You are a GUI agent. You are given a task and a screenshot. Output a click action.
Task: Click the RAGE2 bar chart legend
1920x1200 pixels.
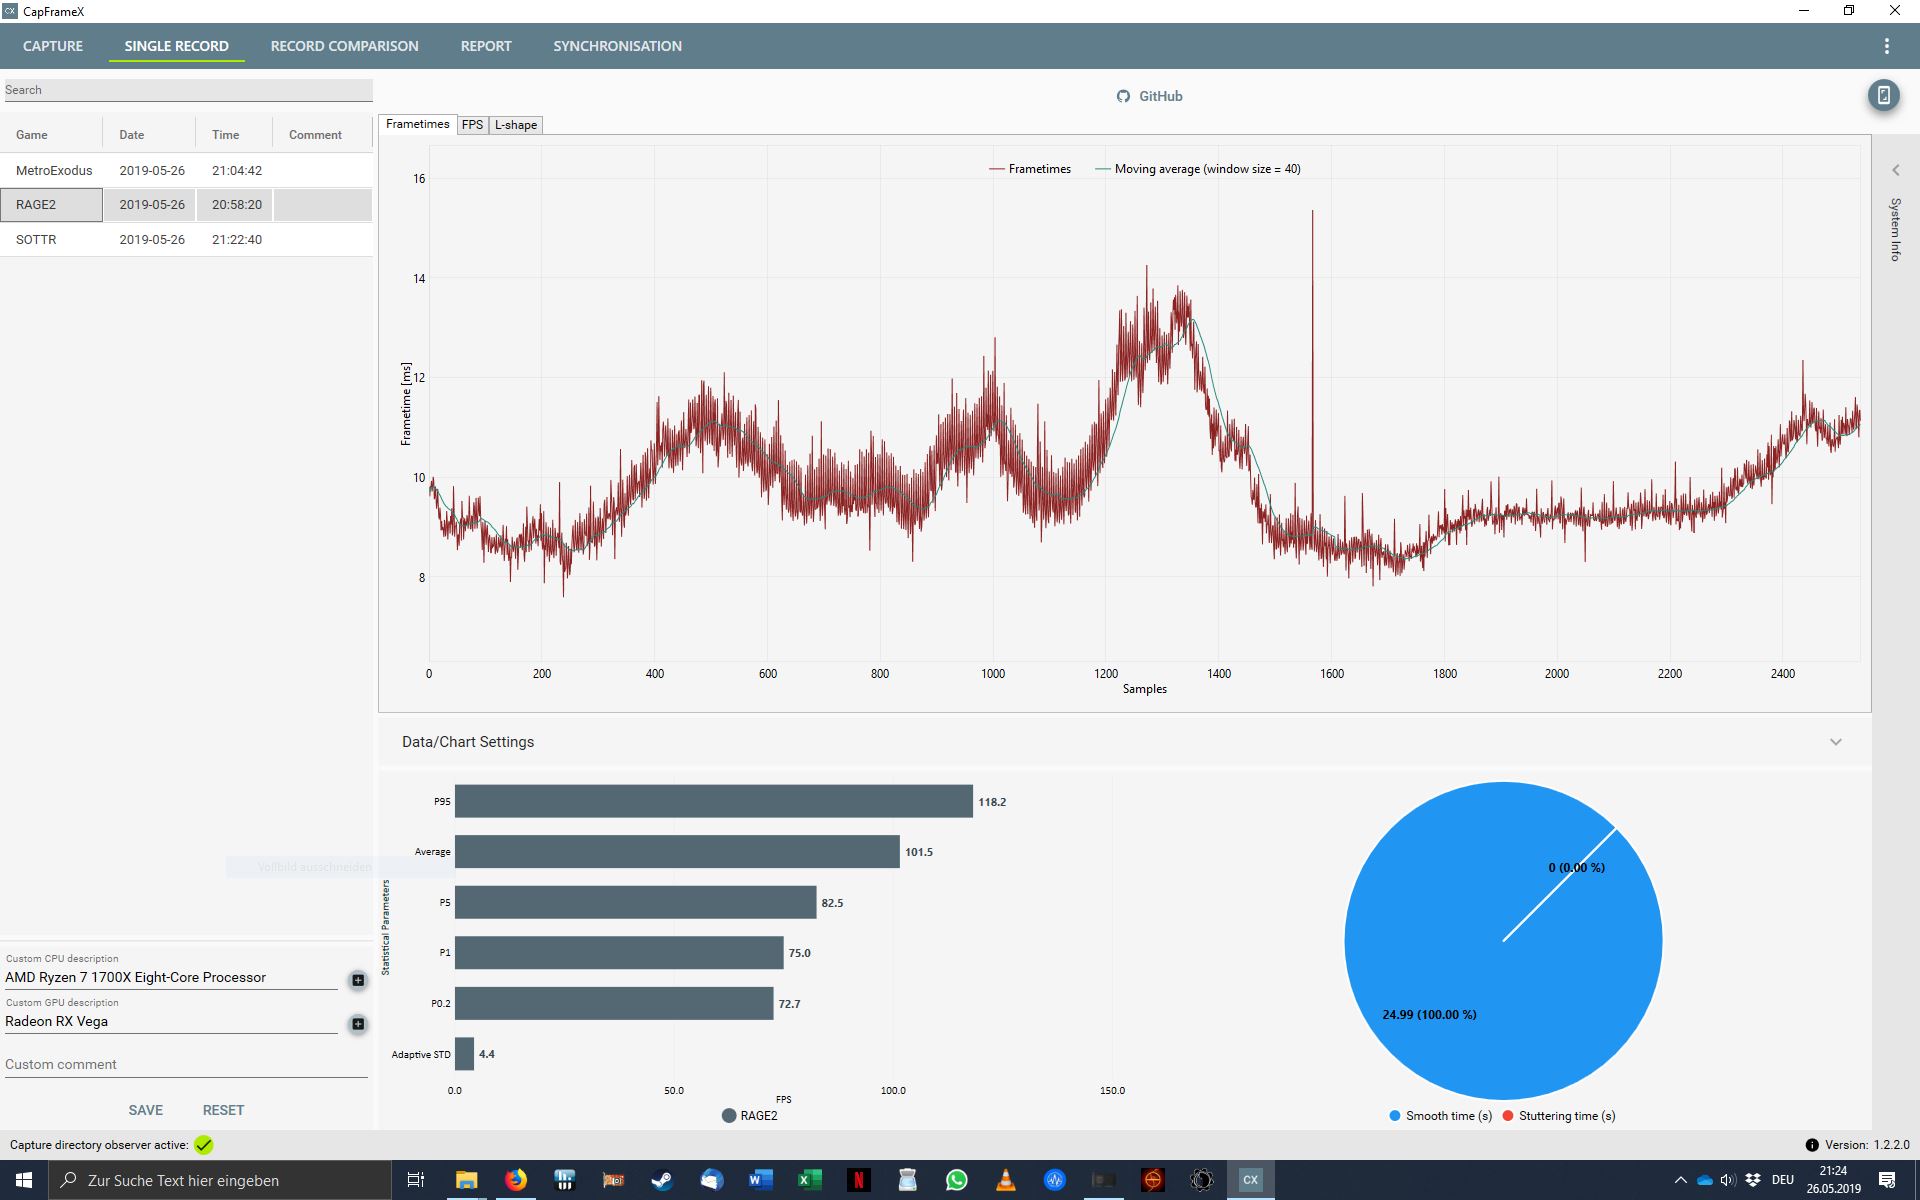click(750, 1116)
